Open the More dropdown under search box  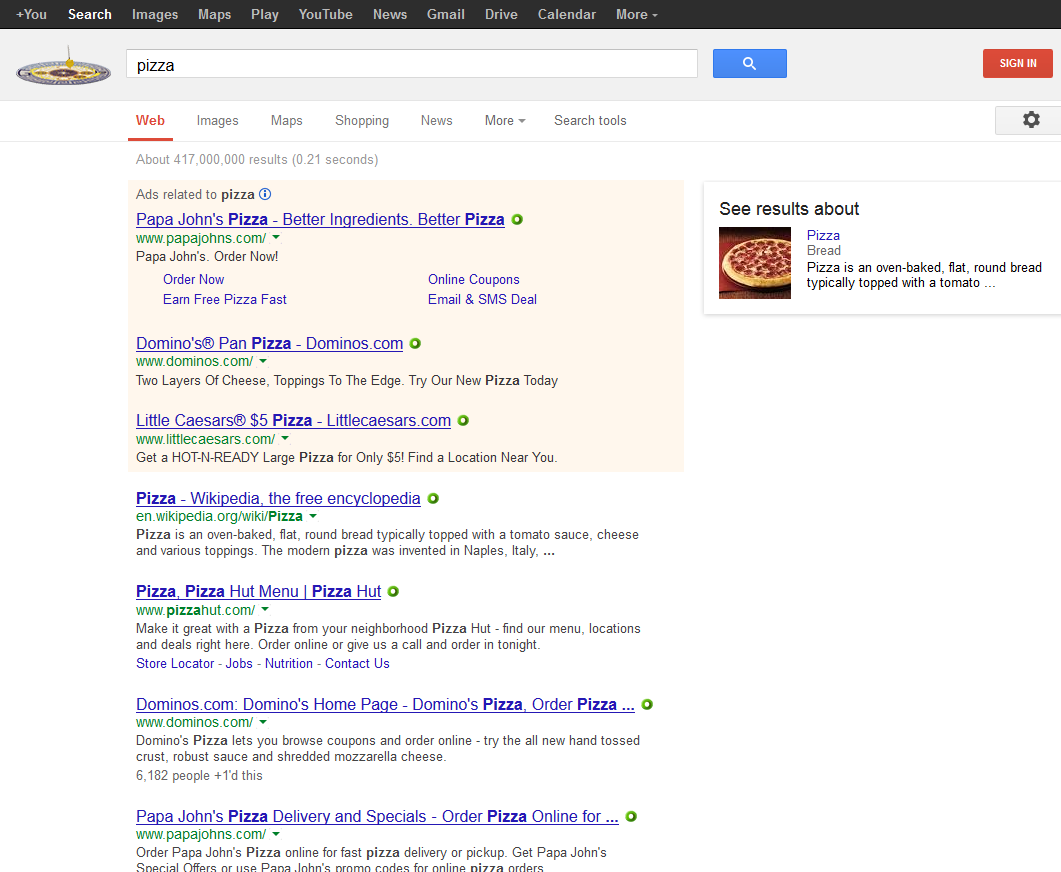click(505, 120)
